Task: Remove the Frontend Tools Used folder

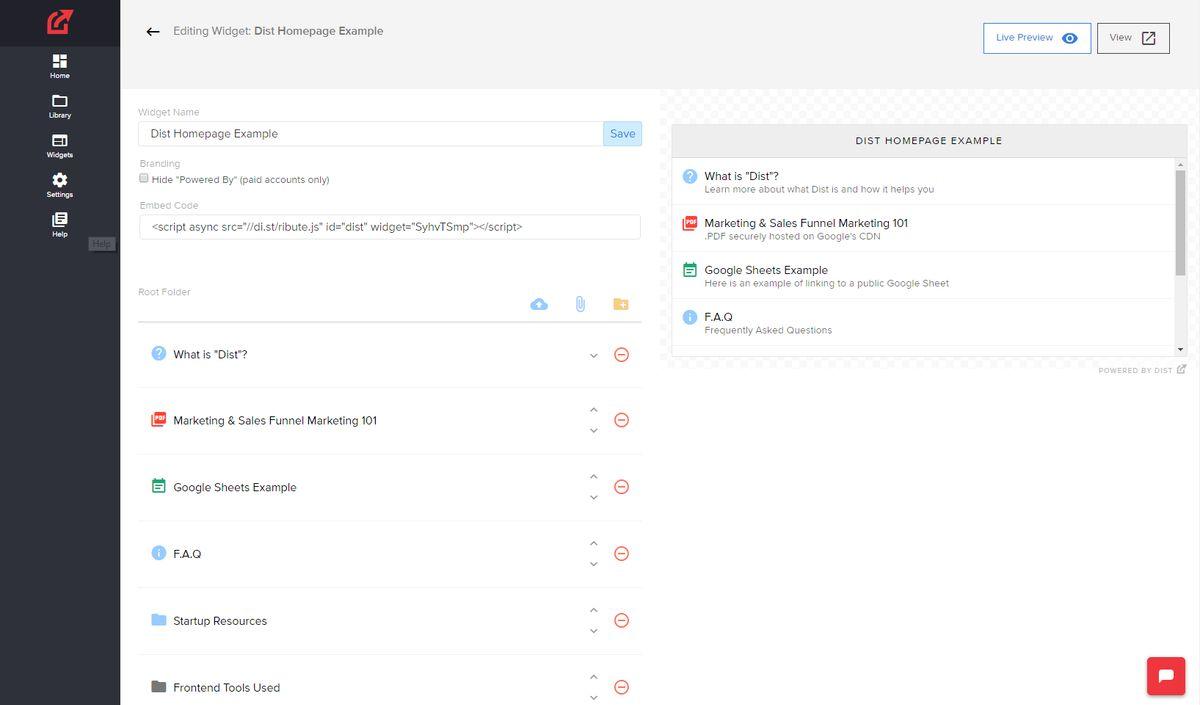Action: coord(621,687)
